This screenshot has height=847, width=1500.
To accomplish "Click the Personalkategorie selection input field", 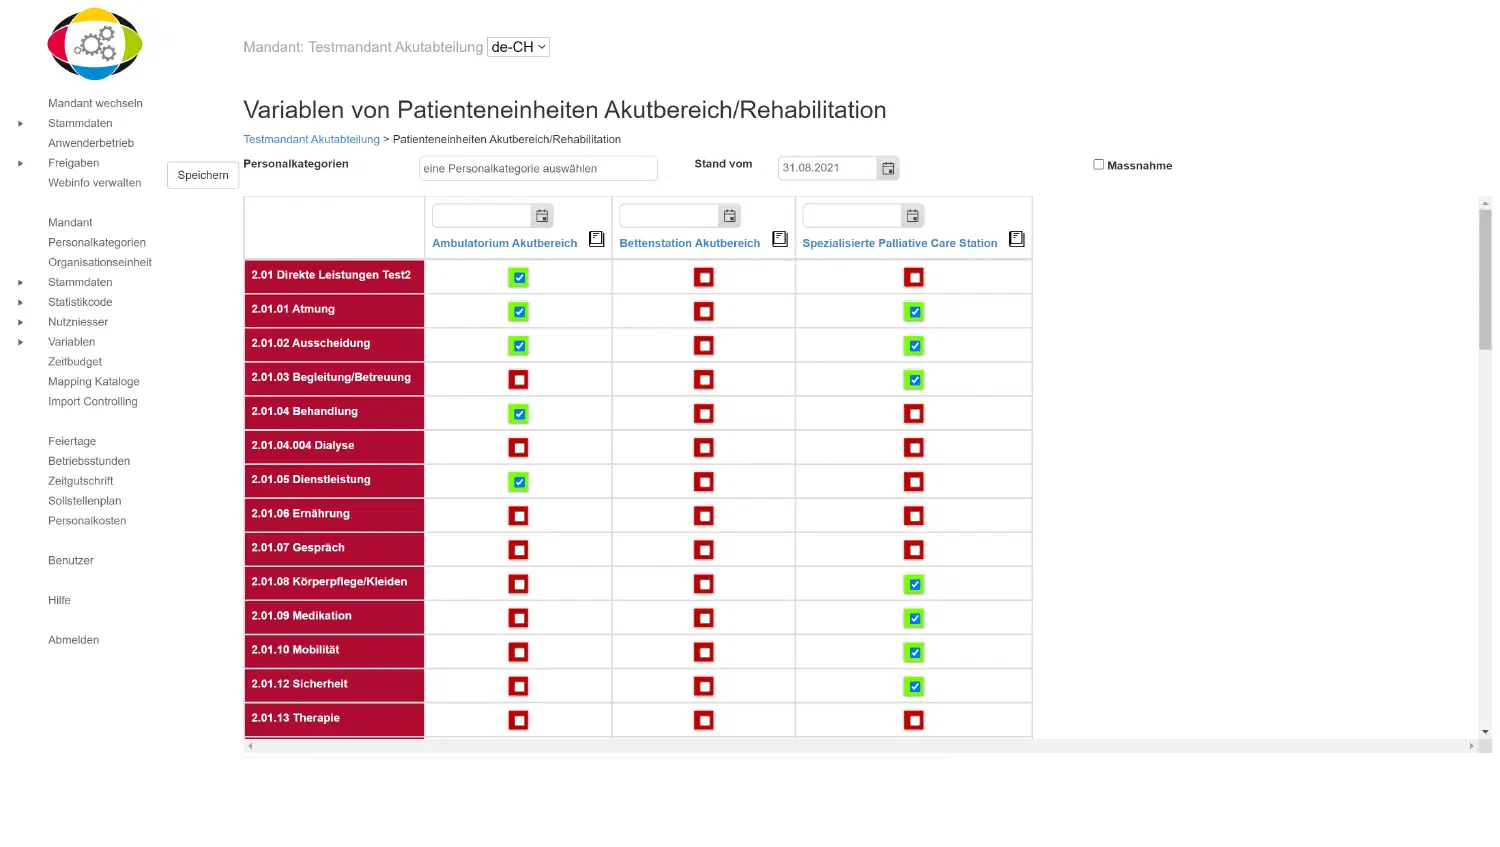I will 538,168.
